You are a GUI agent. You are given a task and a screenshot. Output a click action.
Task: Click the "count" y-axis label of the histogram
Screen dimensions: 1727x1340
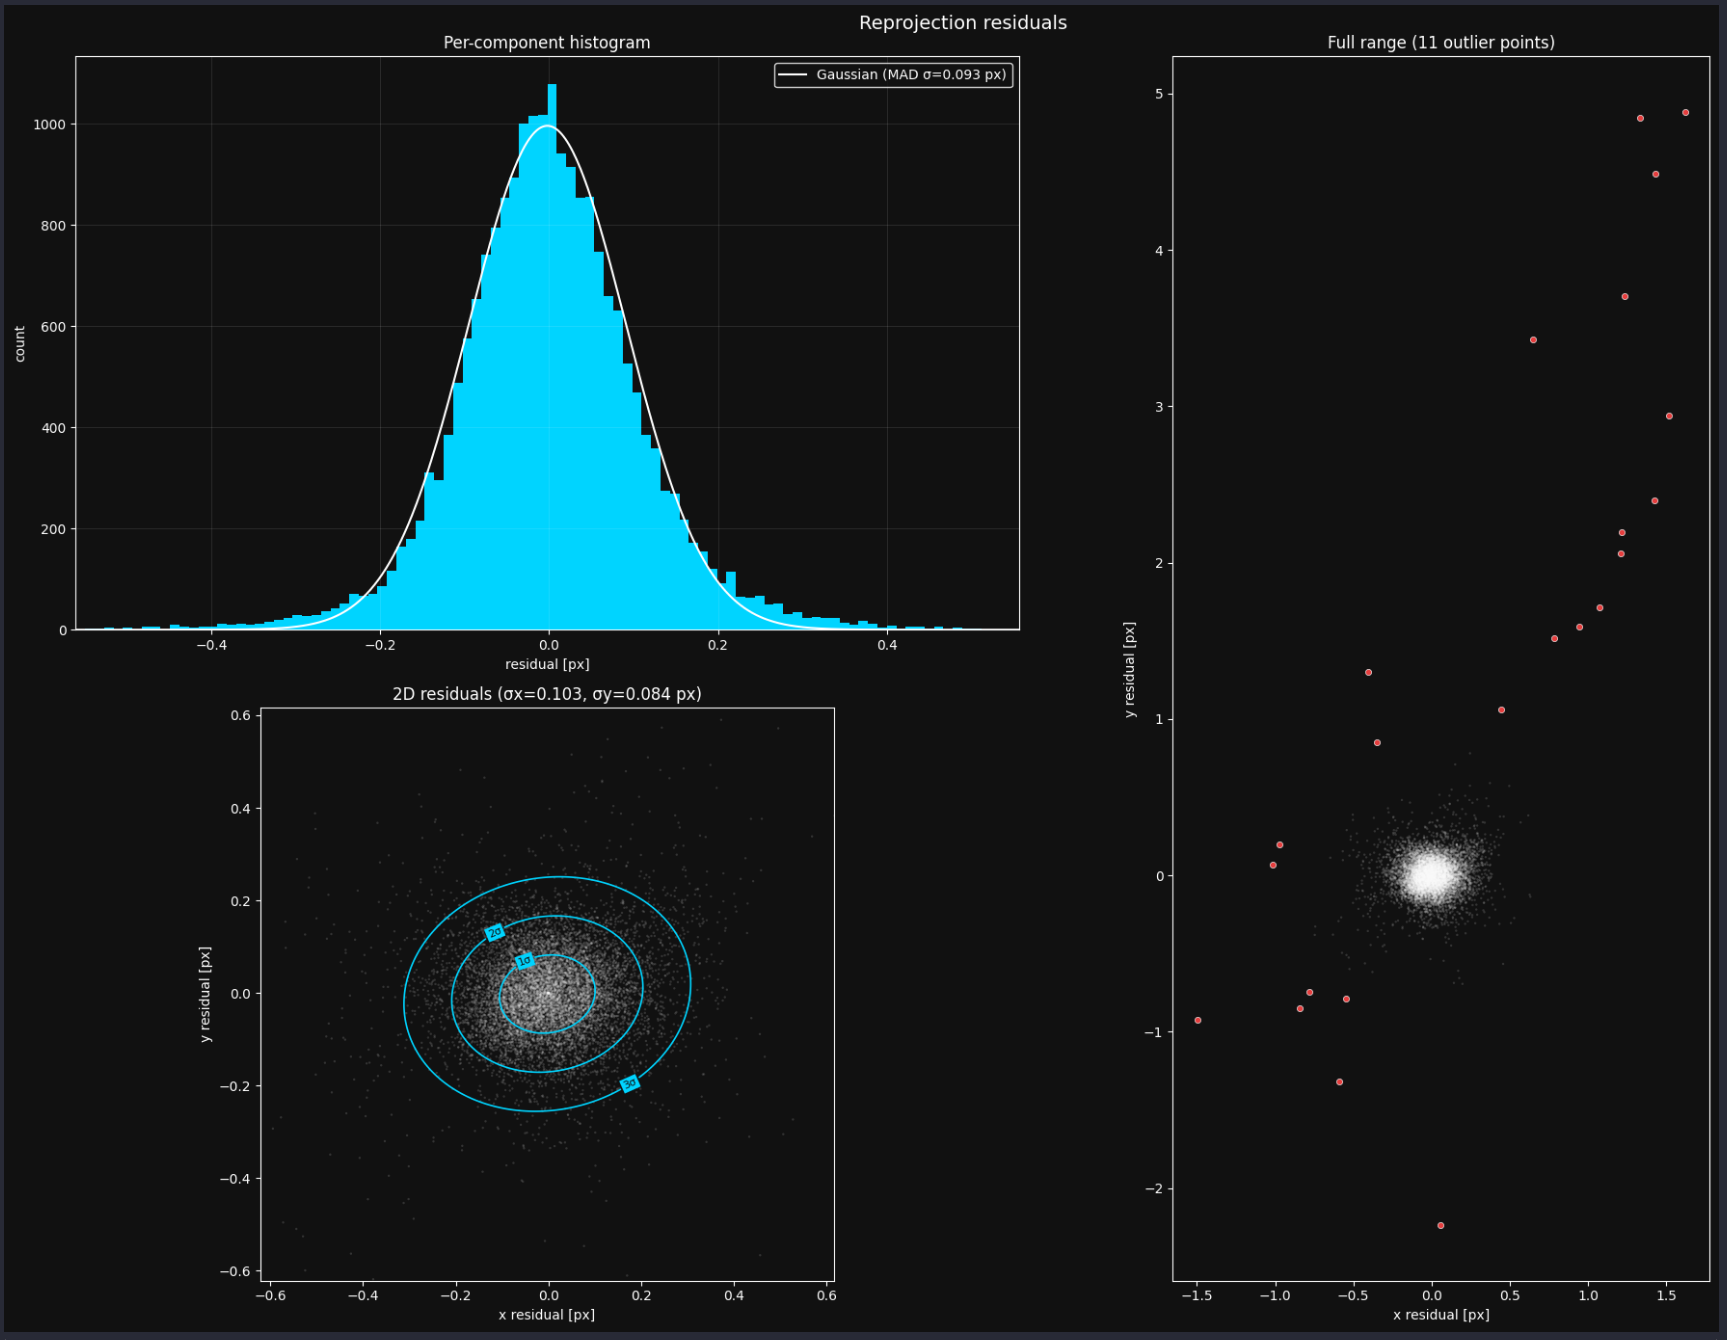[20, 343]
